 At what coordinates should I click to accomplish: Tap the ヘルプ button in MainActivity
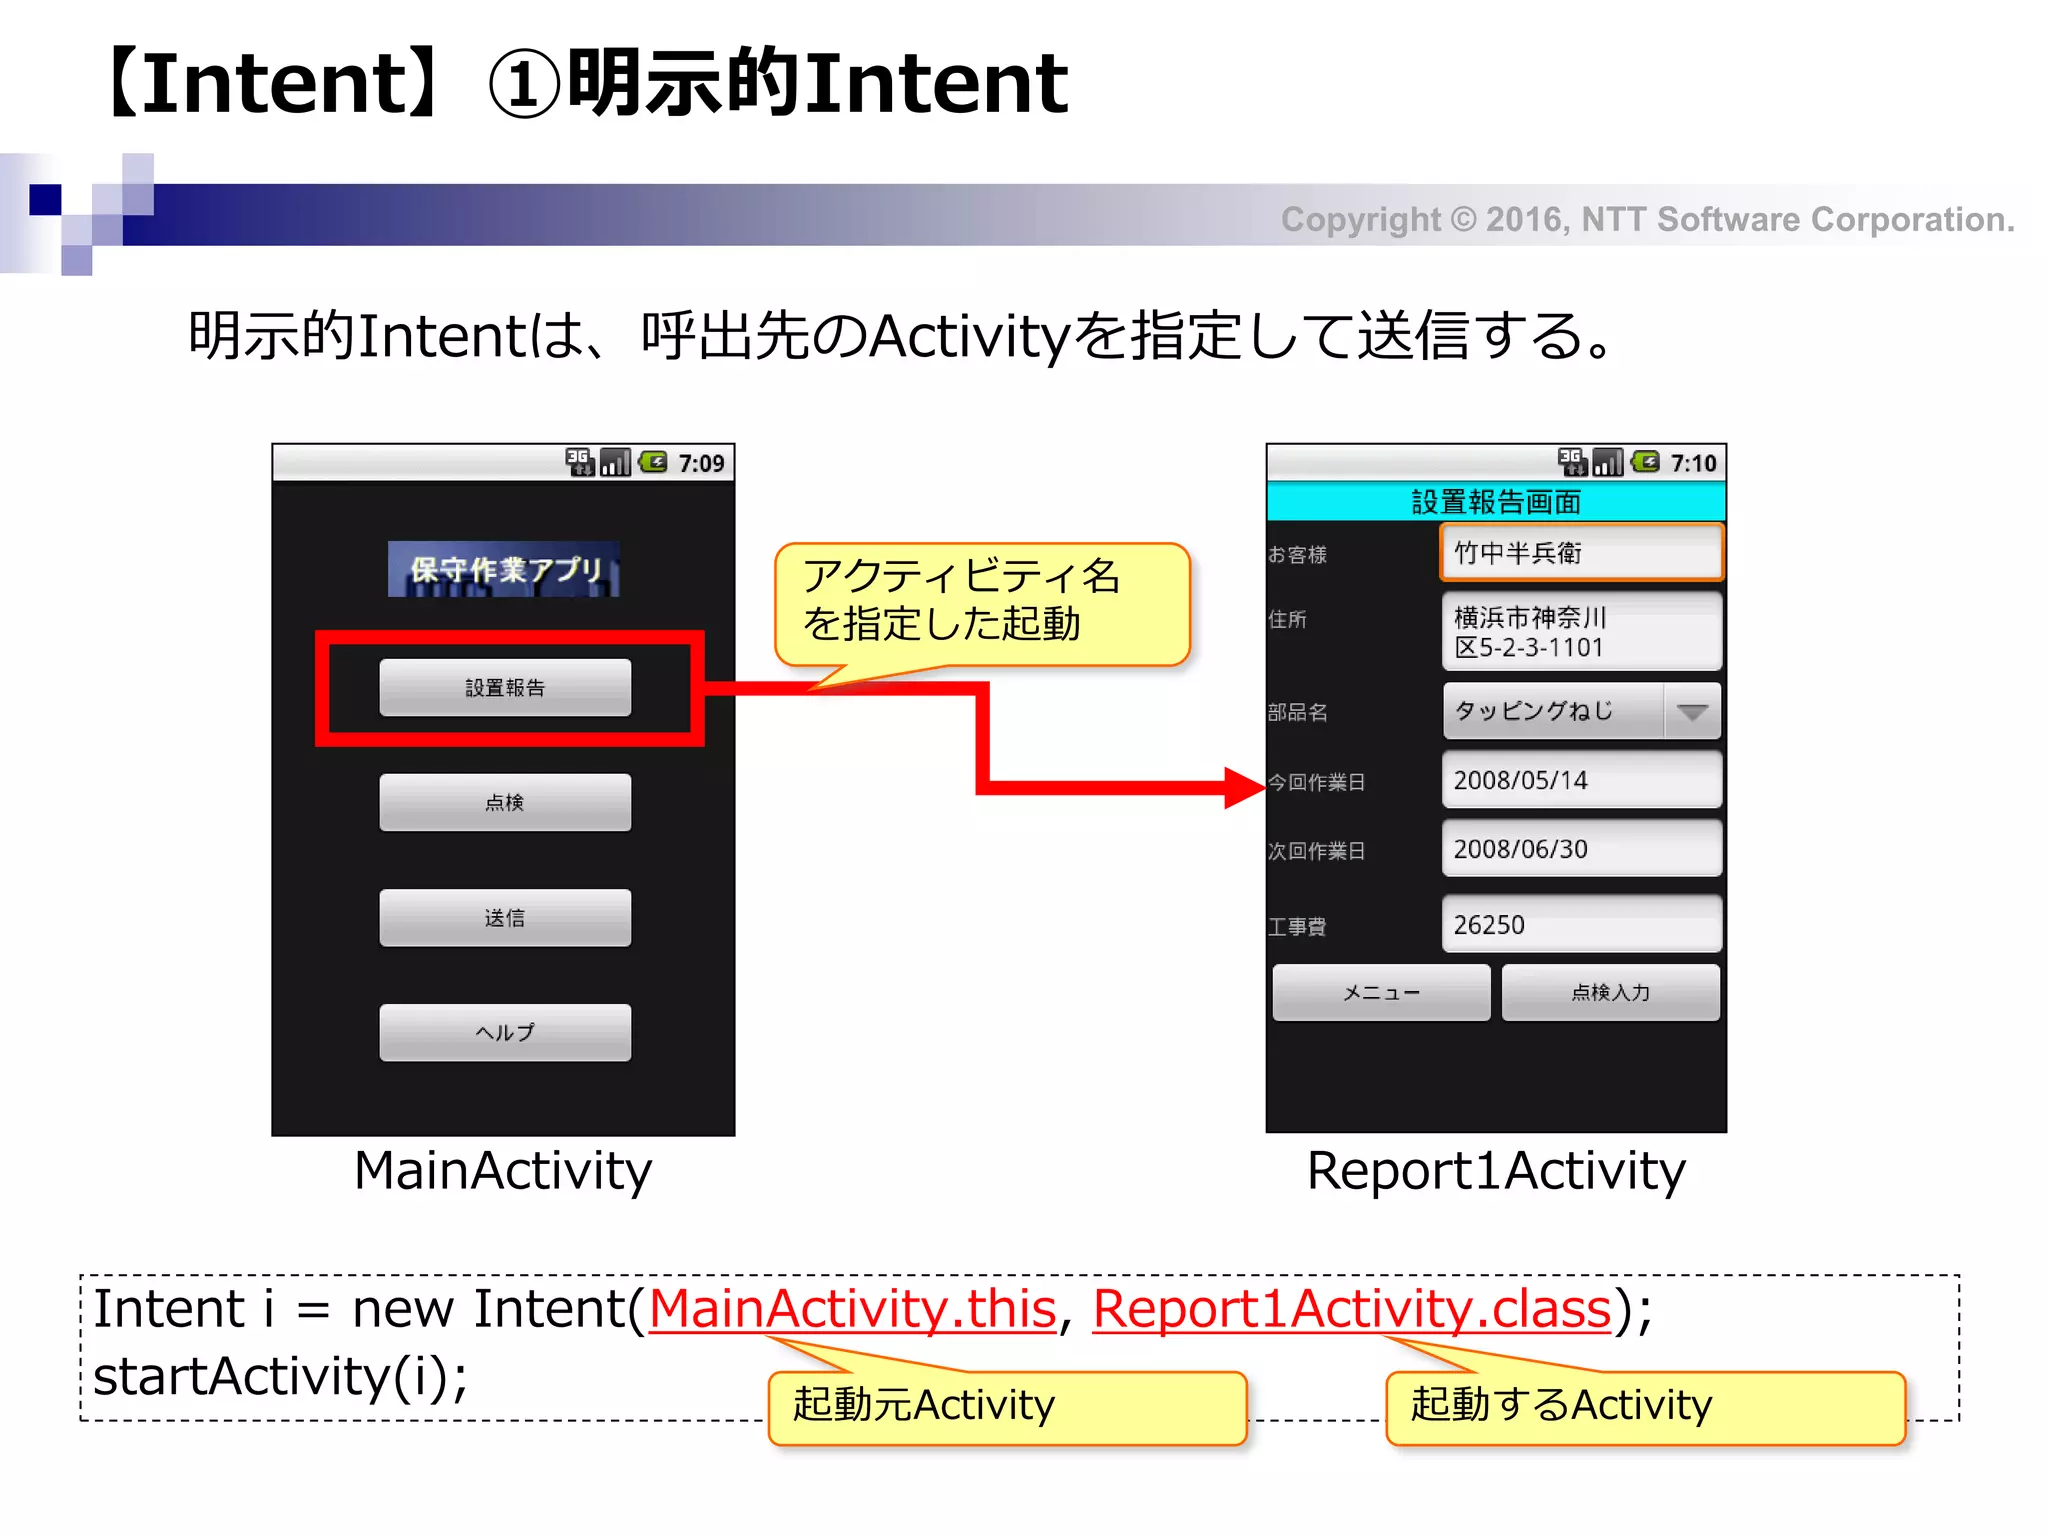click(505, 1032)
